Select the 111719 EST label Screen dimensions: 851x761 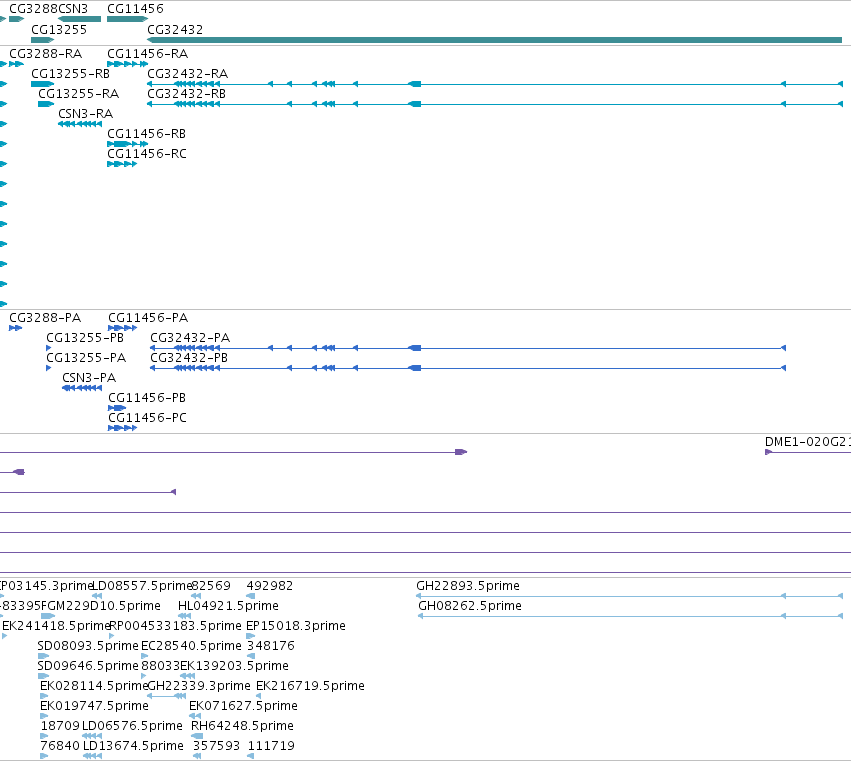pos(271,746)
